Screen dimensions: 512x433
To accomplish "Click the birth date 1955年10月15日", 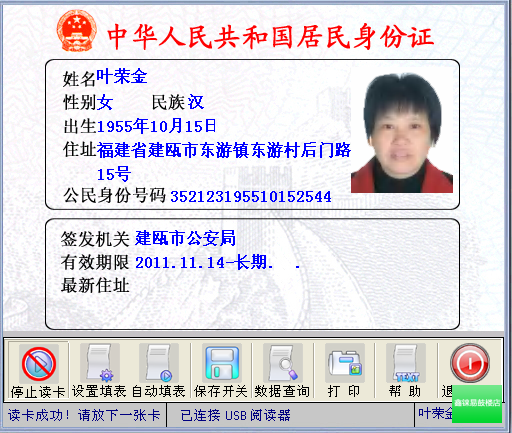I will [157, 126].
